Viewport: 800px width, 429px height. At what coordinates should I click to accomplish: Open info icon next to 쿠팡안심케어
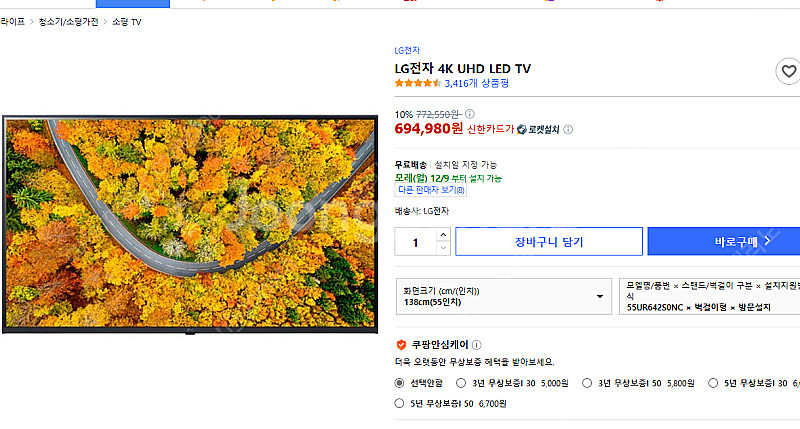click(x=477, y=345)
